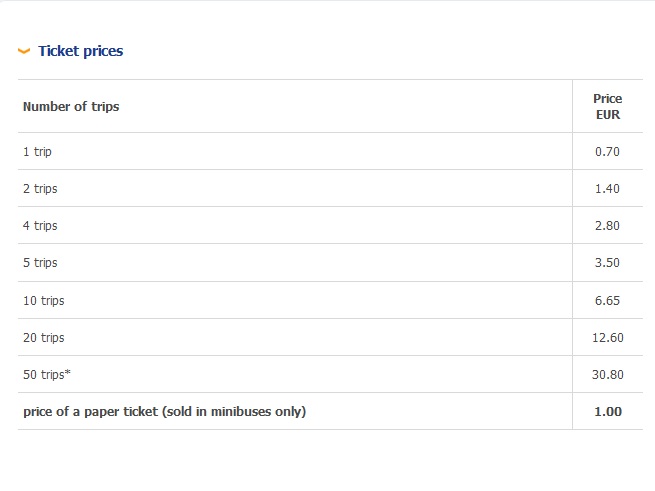Click the 0.70 price cell
This screenshot has width=655, height=491.
click(x=607, y=152)
